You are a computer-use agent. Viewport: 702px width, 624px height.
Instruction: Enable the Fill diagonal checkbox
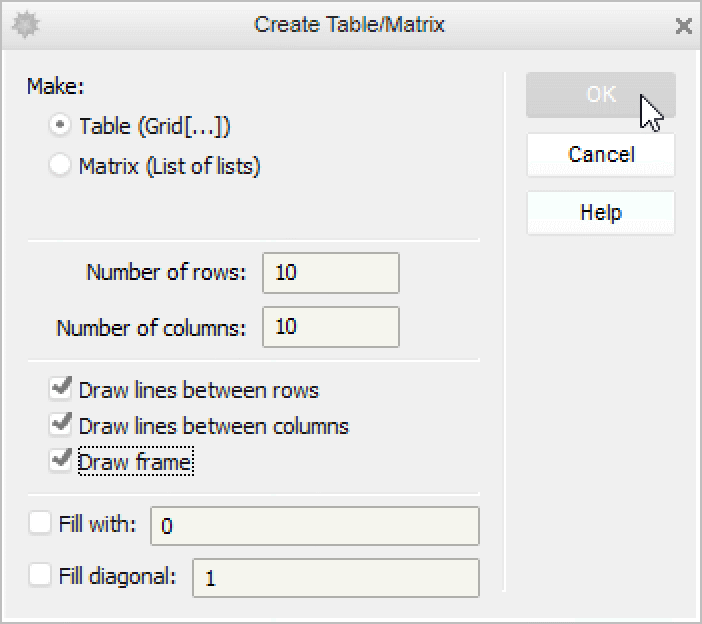pos(41,575)
